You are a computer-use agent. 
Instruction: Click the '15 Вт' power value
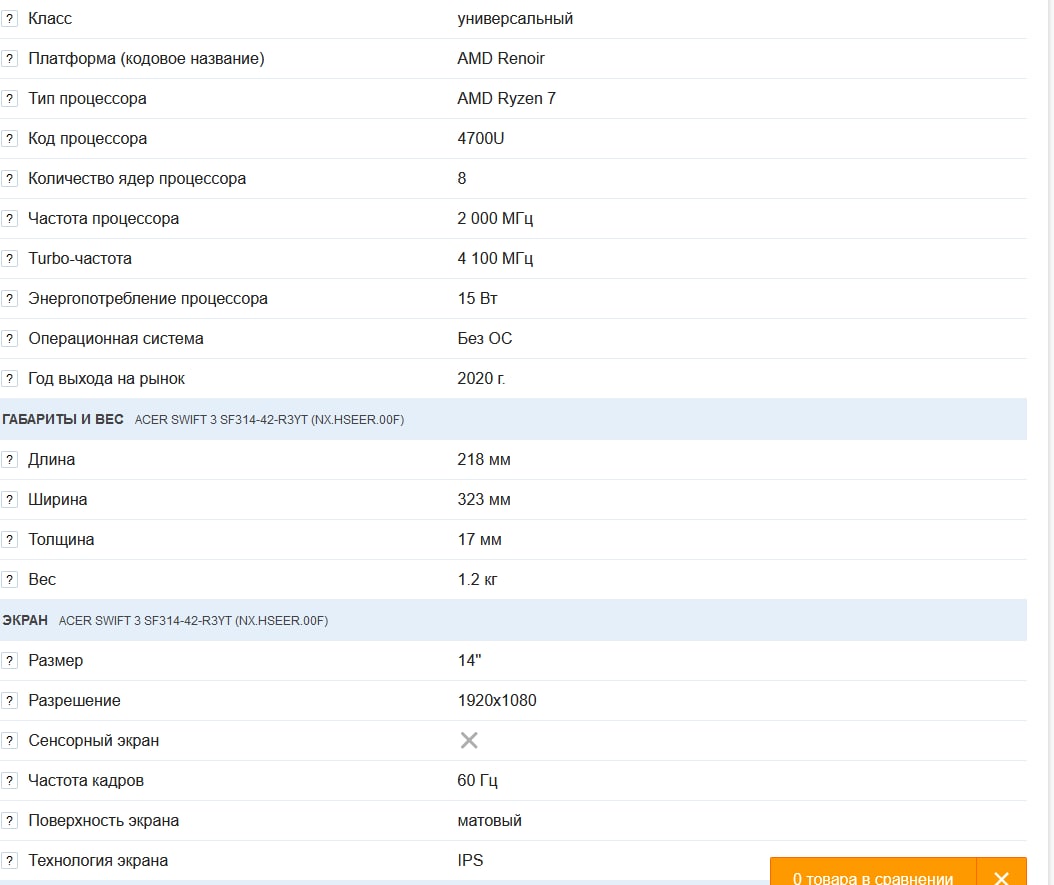[477, 298]
